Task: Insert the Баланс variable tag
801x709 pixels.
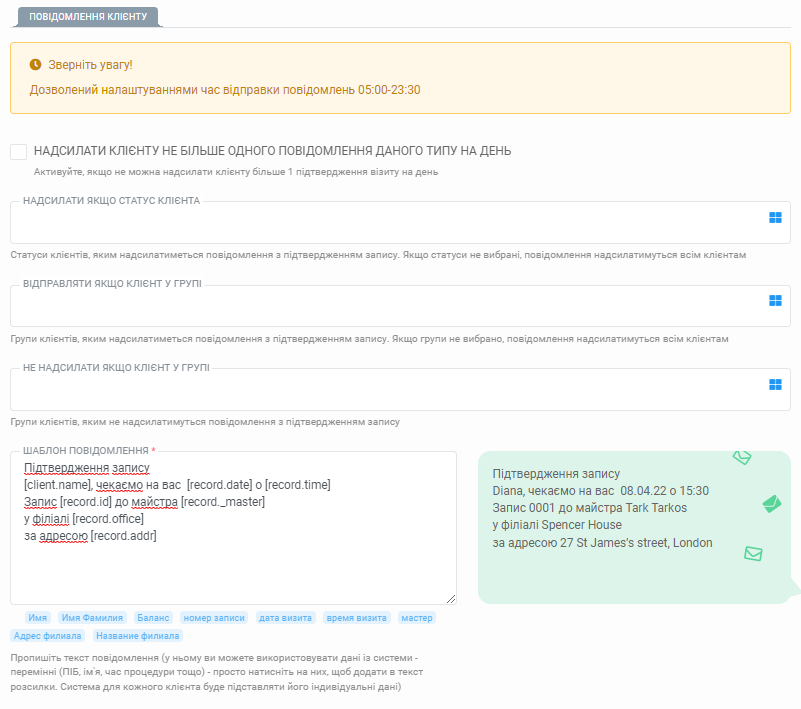Action: 153,618
